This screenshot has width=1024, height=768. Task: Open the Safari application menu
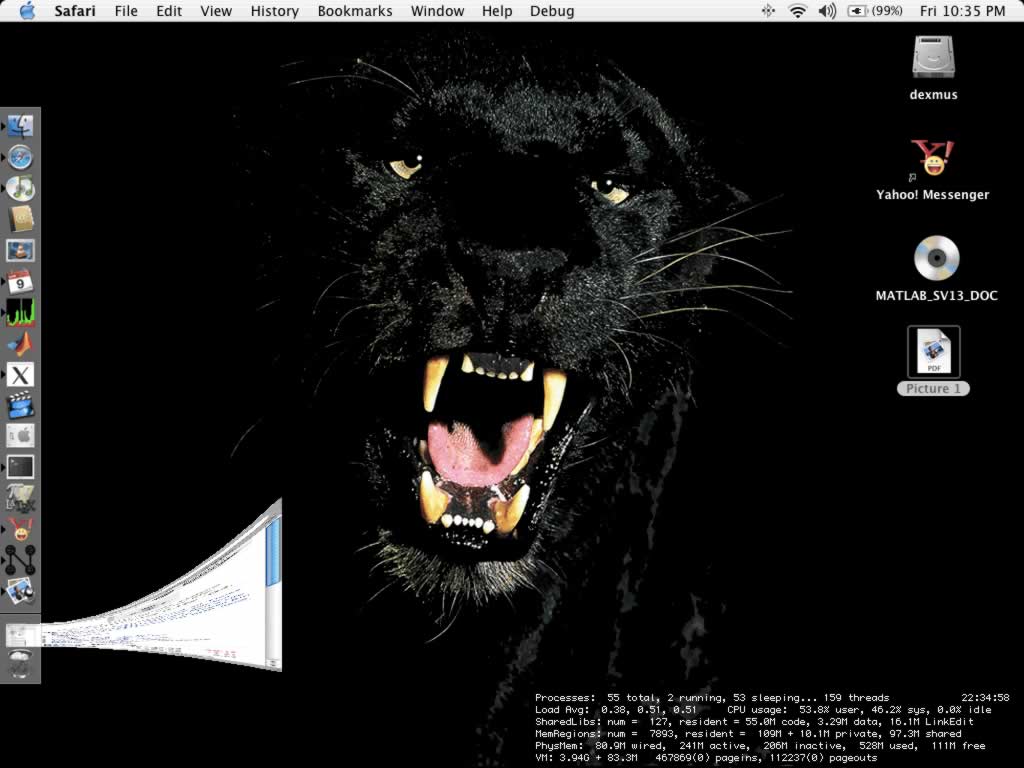point(74,10)
